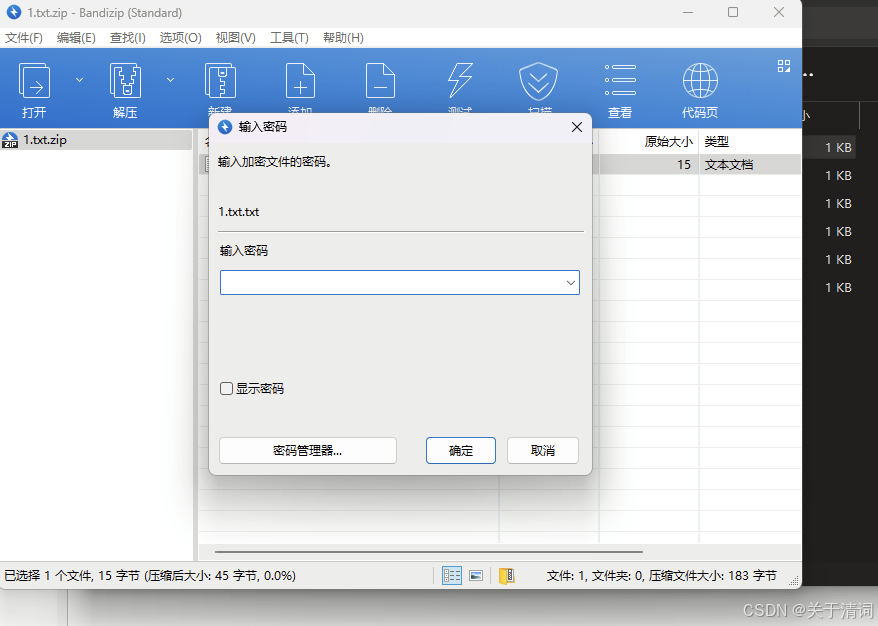Expand the Open (打开) dropdown arrow

tap(80, 80)
